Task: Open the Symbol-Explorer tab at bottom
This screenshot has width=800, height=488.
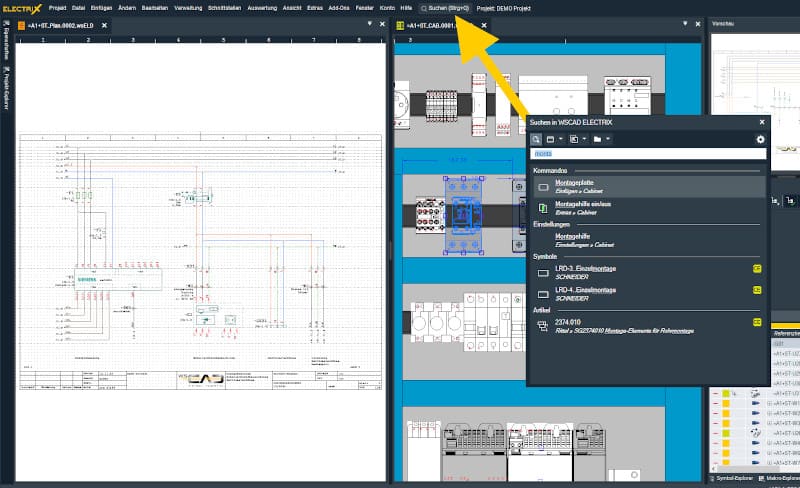Action: click(x=735, y=480)
